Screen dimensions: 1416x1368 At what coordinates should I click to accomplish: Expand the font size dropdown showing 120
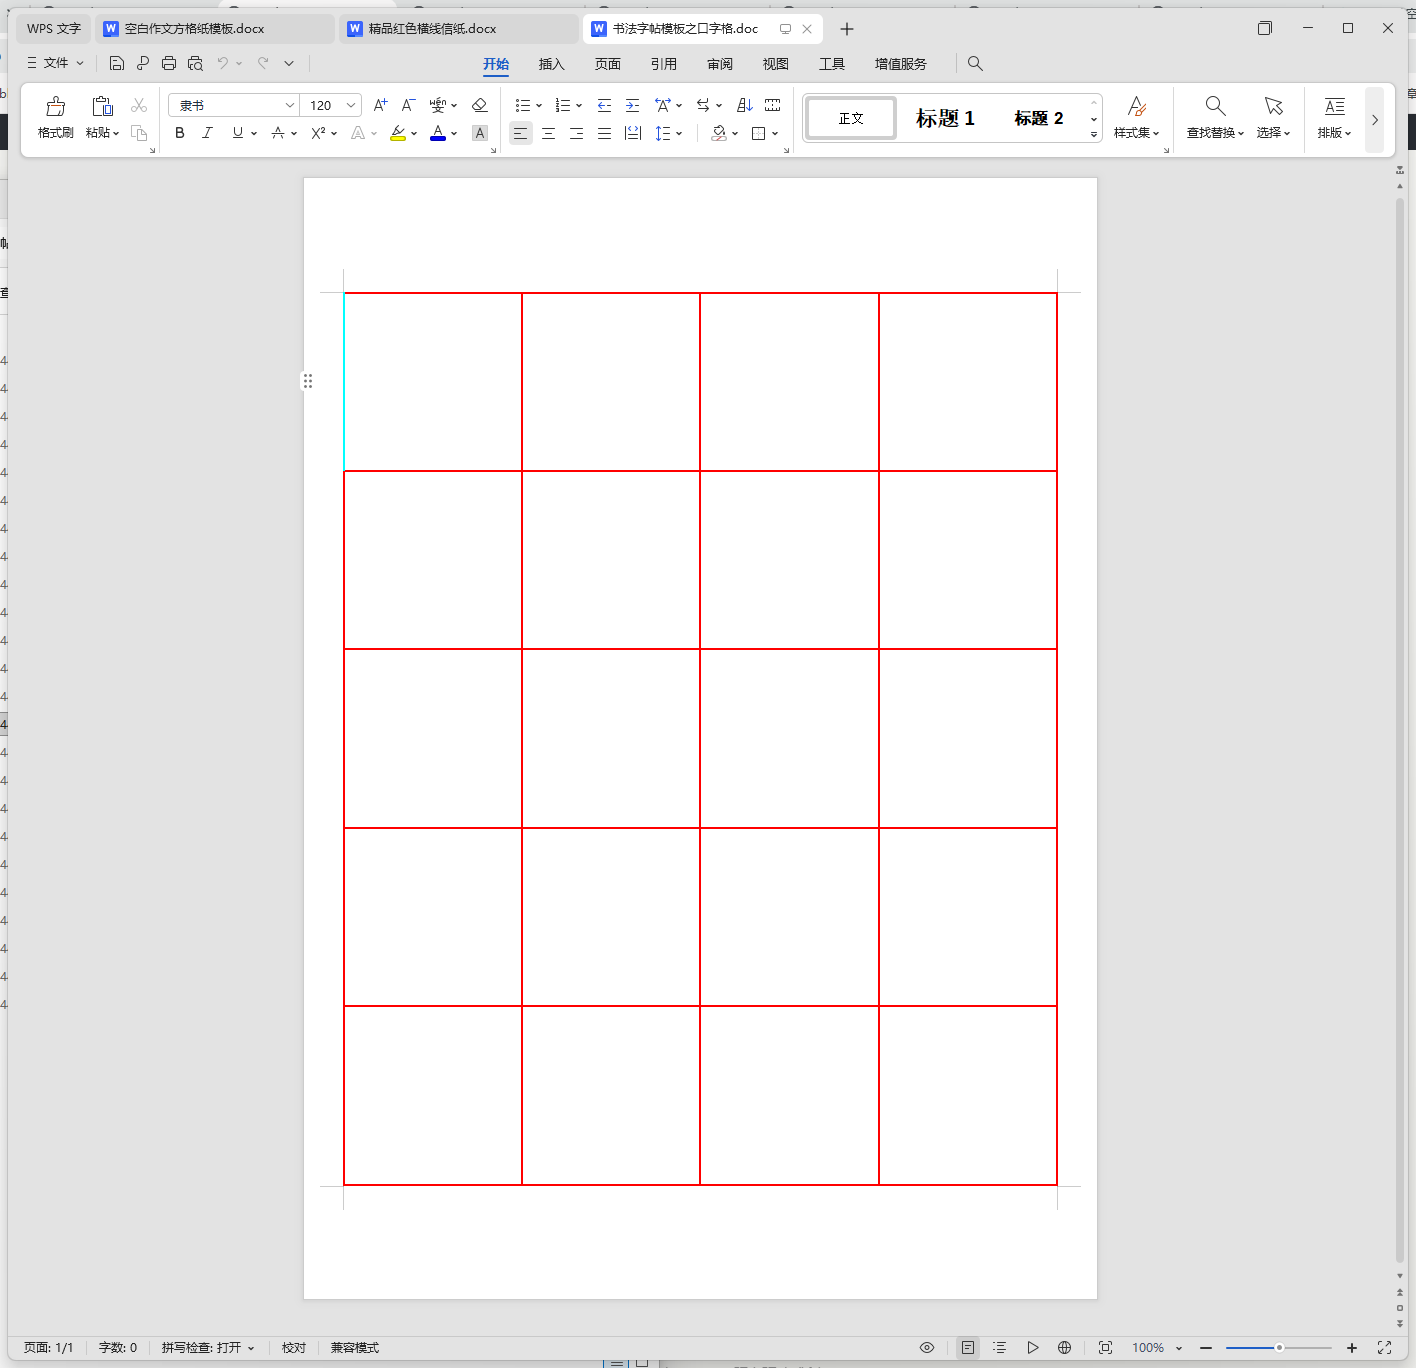point(351,105)
